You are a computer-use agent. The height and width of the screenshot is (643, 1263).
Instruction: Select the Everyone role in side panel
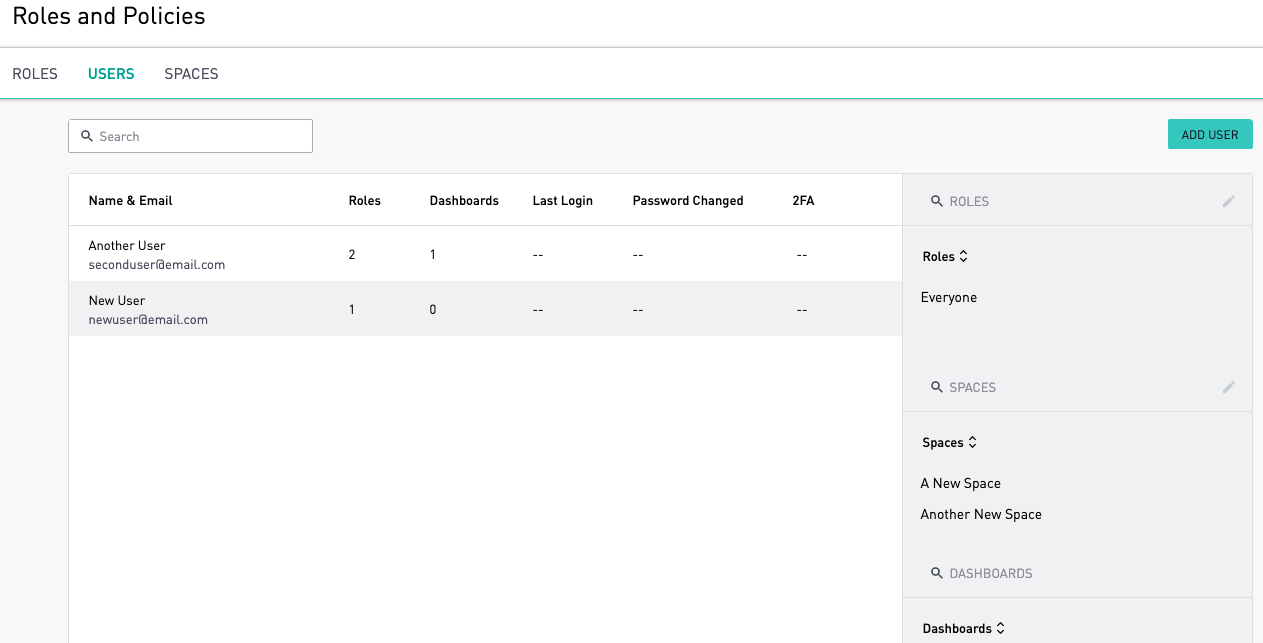[x=949, y=297]
